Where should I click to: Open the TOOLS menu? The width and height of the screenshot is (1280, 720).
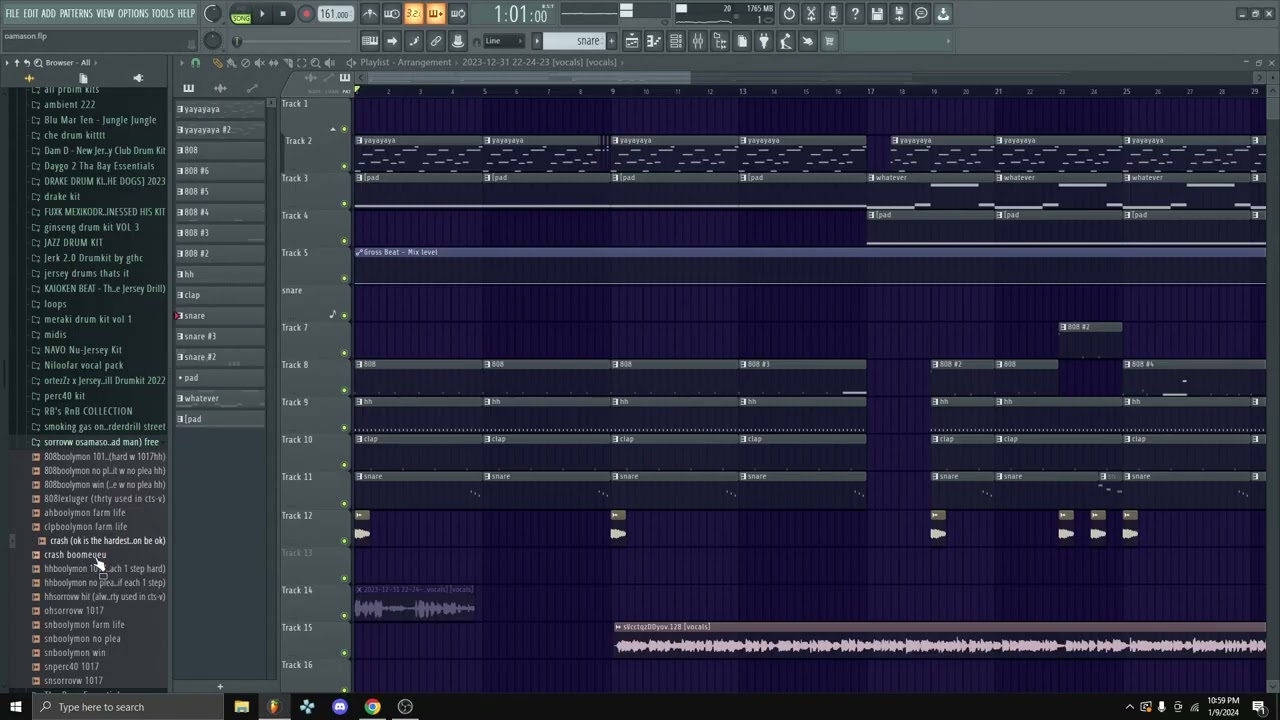click(x=162, y=14)
